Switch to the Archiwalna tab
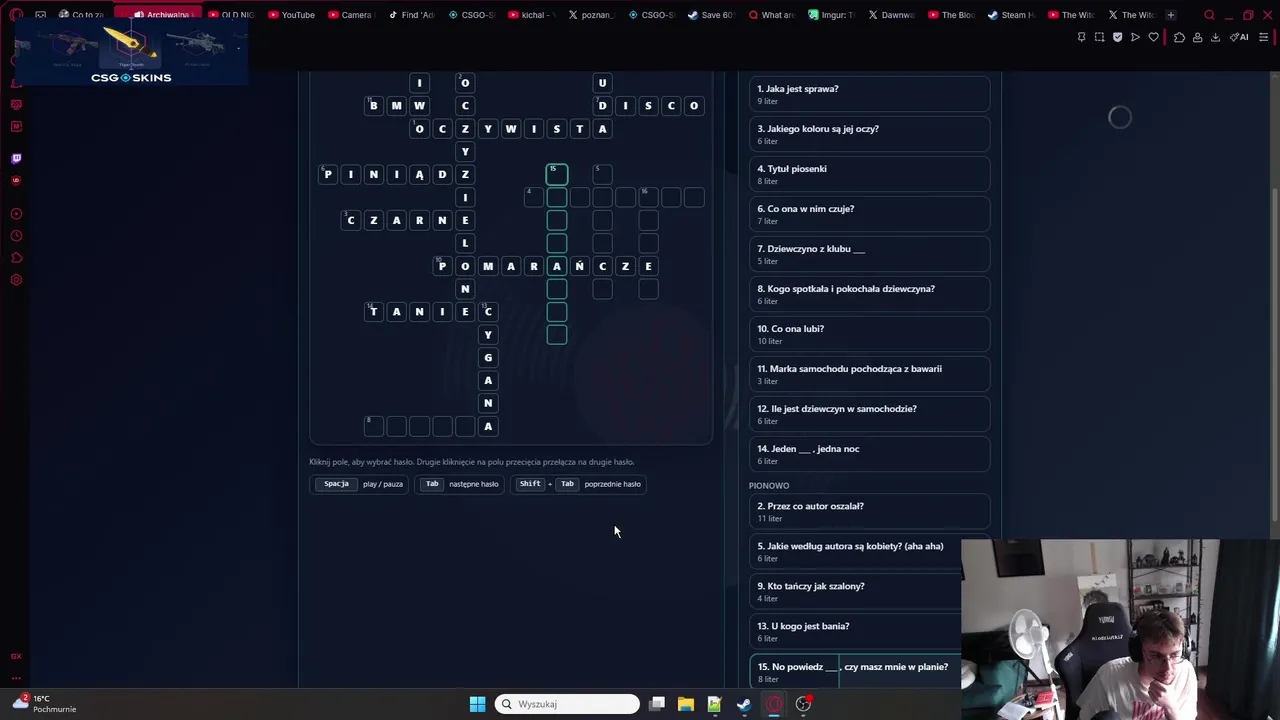 [x=160, y=15]
